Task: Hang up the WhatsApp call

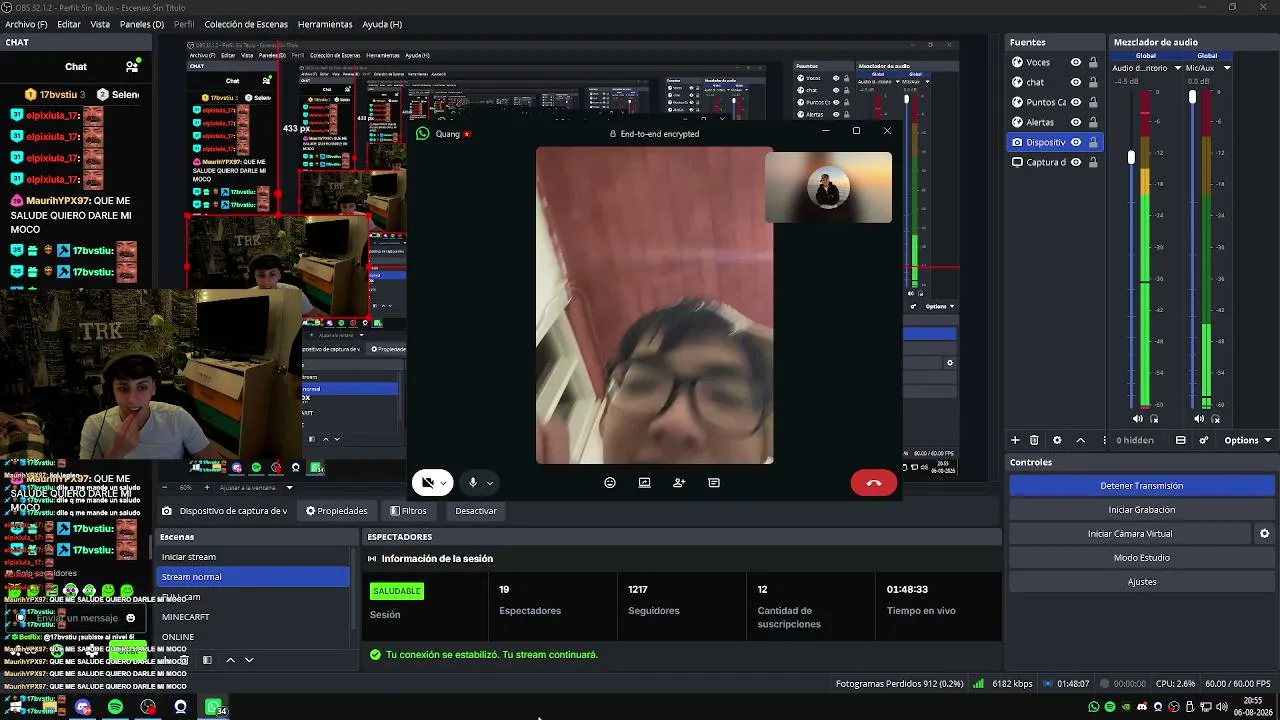Action: 873,483
